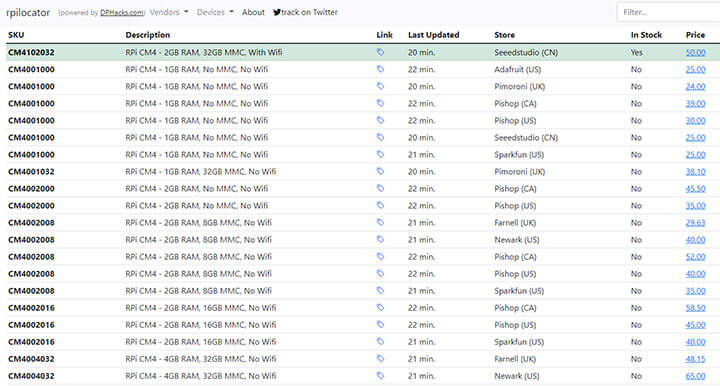
Task: Open link icon for Sparkfun CM4001000 row
Action: pos(380,154)
